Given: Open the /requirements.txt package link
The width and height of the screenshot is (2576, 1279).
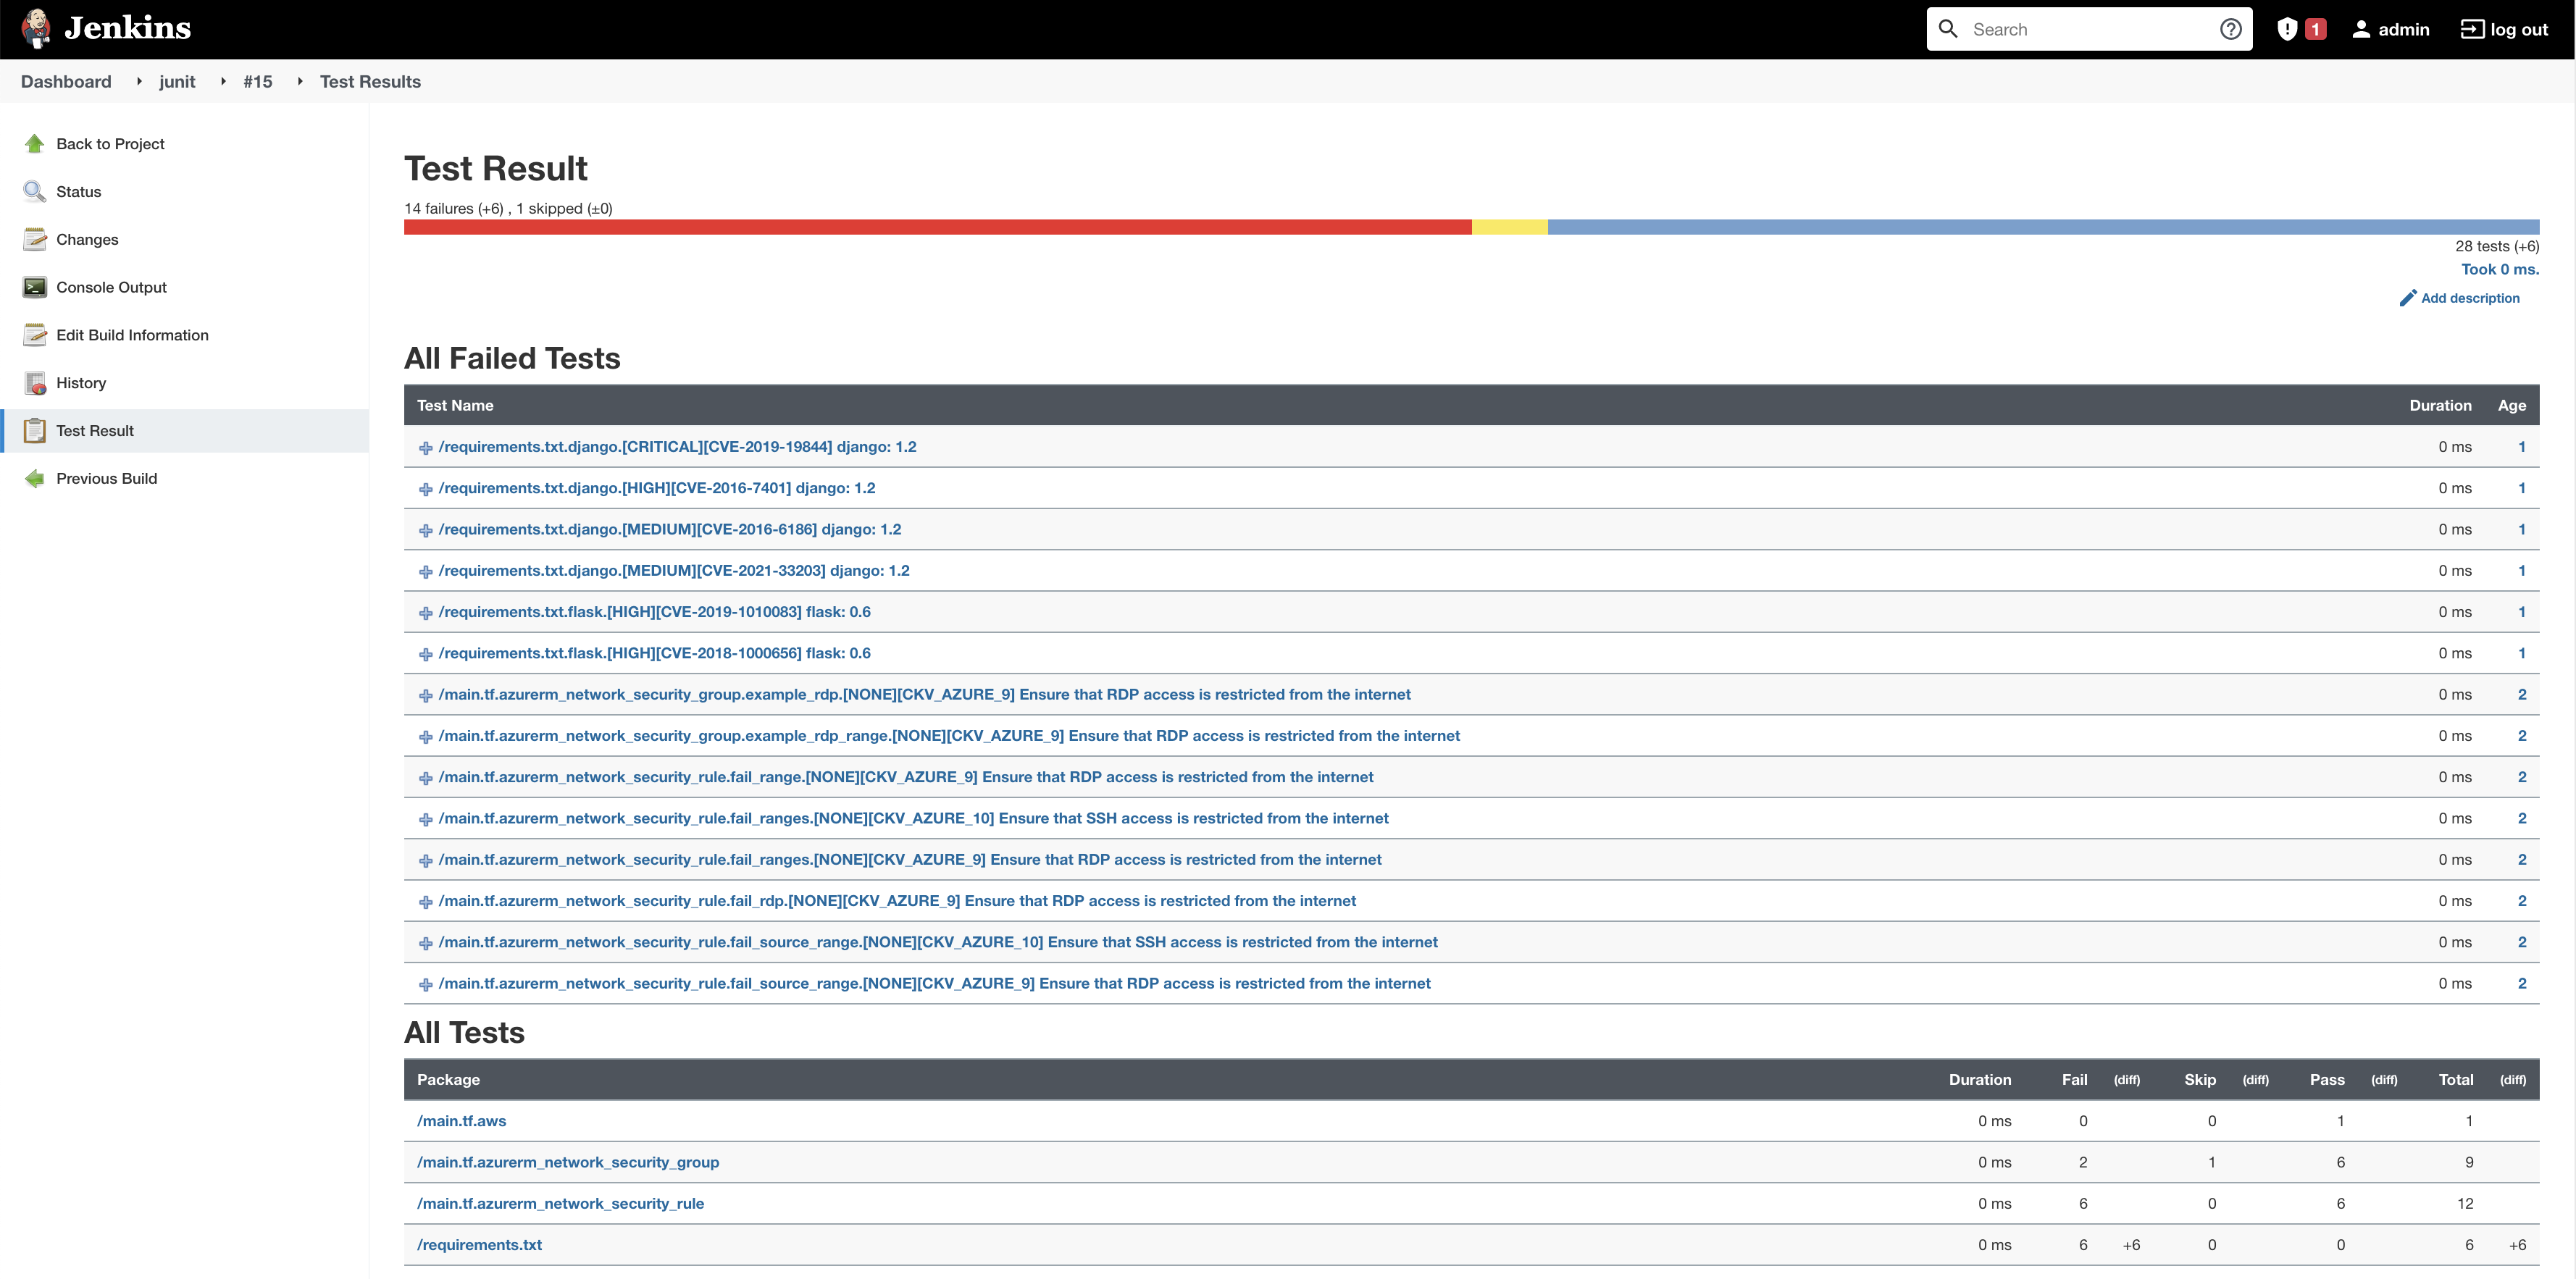Looking at the screenshot, I should (479, 1245).
